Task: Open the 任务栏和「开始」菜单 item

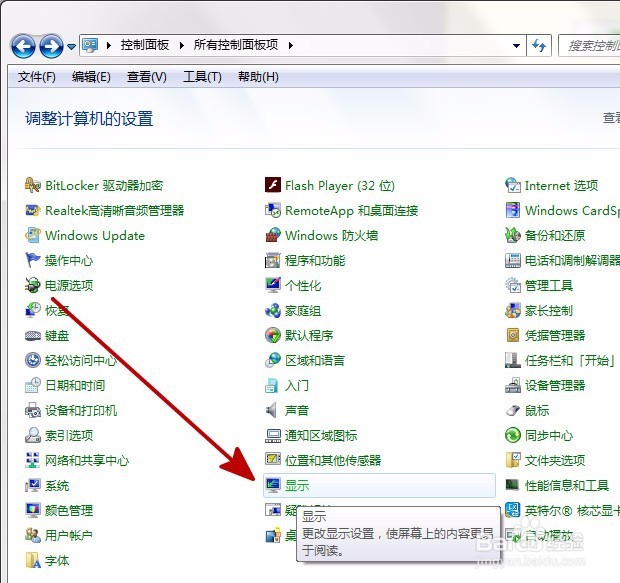Action: (562, 360)
